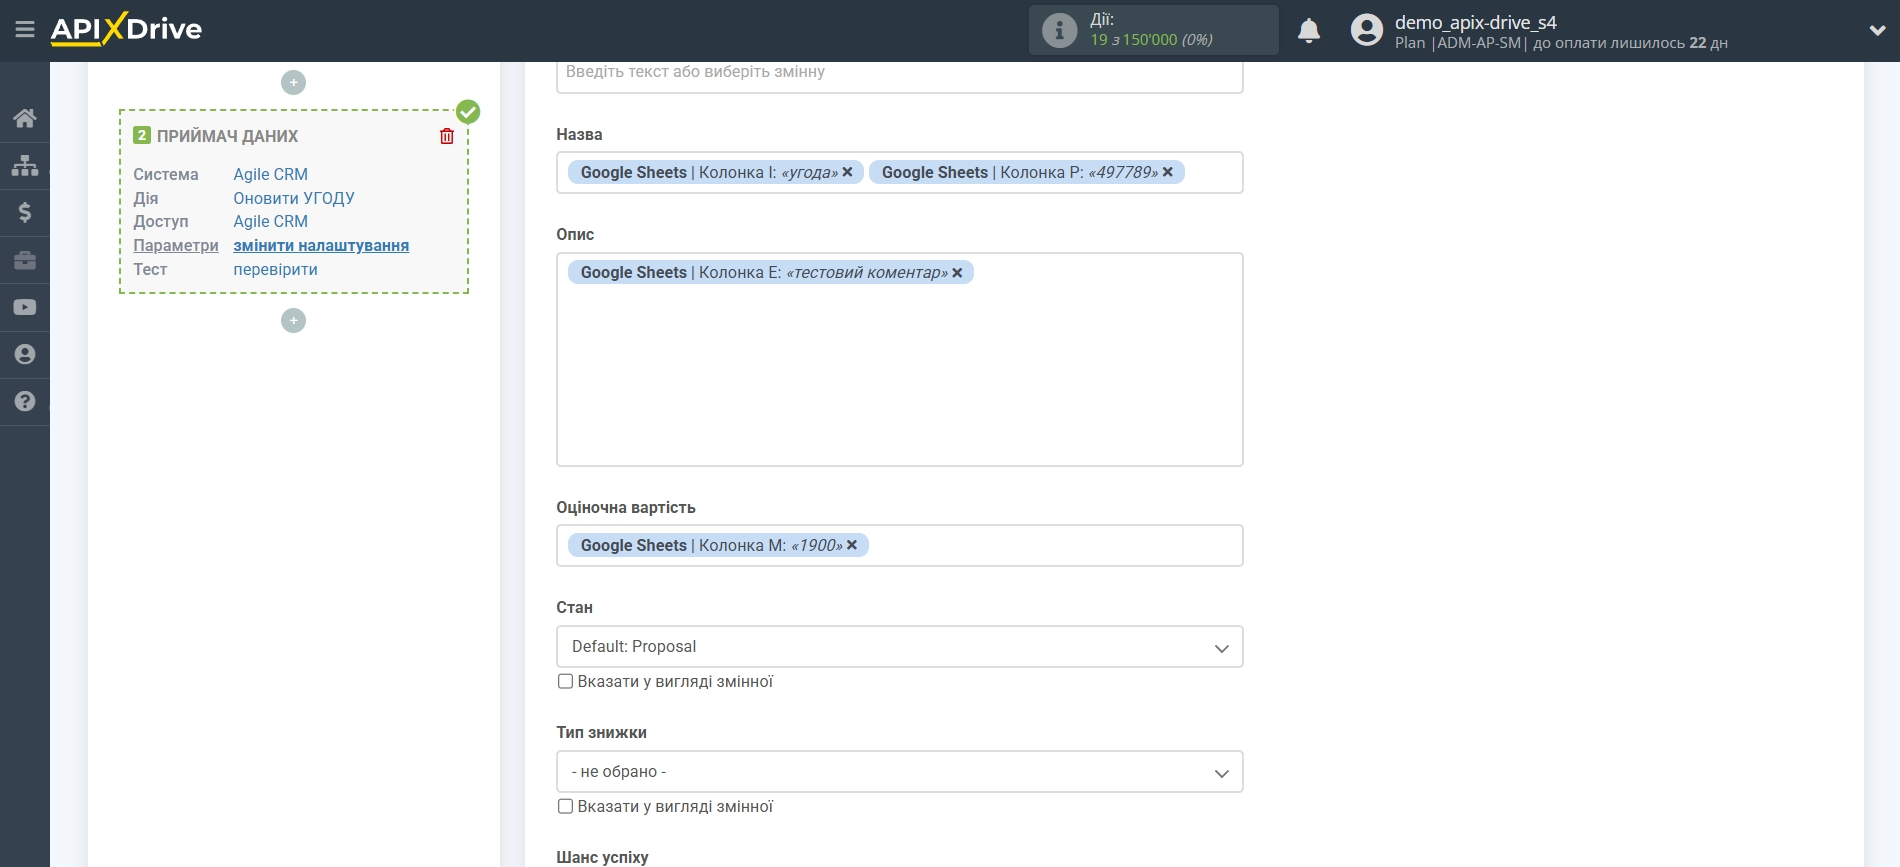
Task: Tick Вказати у вигляді змінної under Стан
Action: tap(565, 681)
